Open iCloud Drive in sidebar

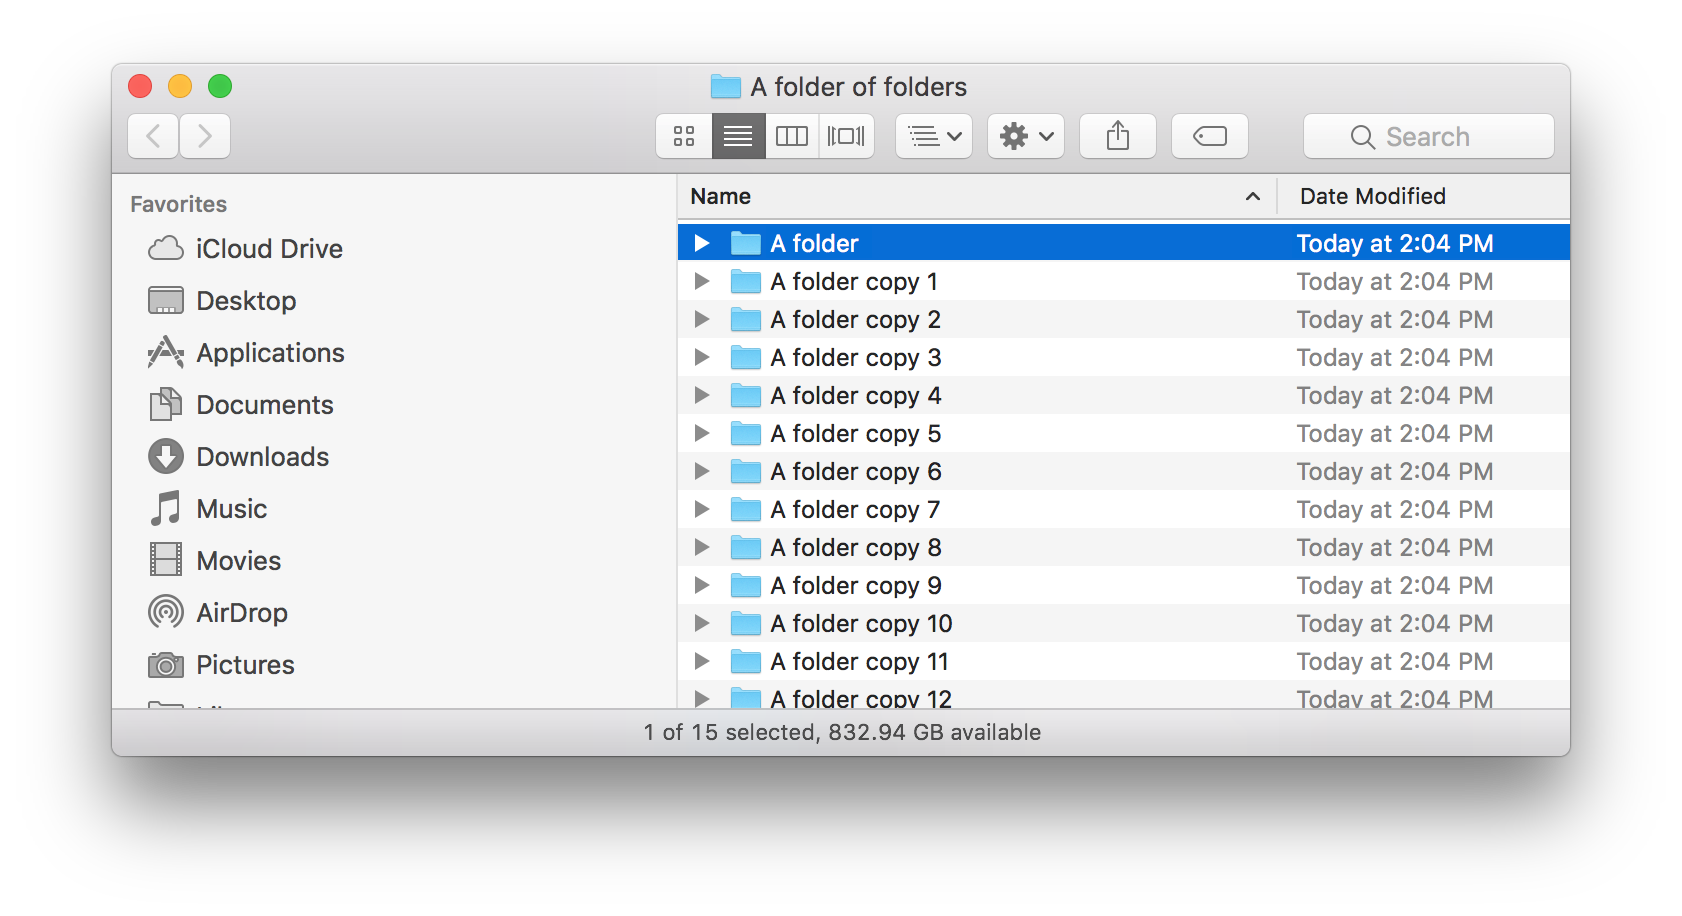245,248
